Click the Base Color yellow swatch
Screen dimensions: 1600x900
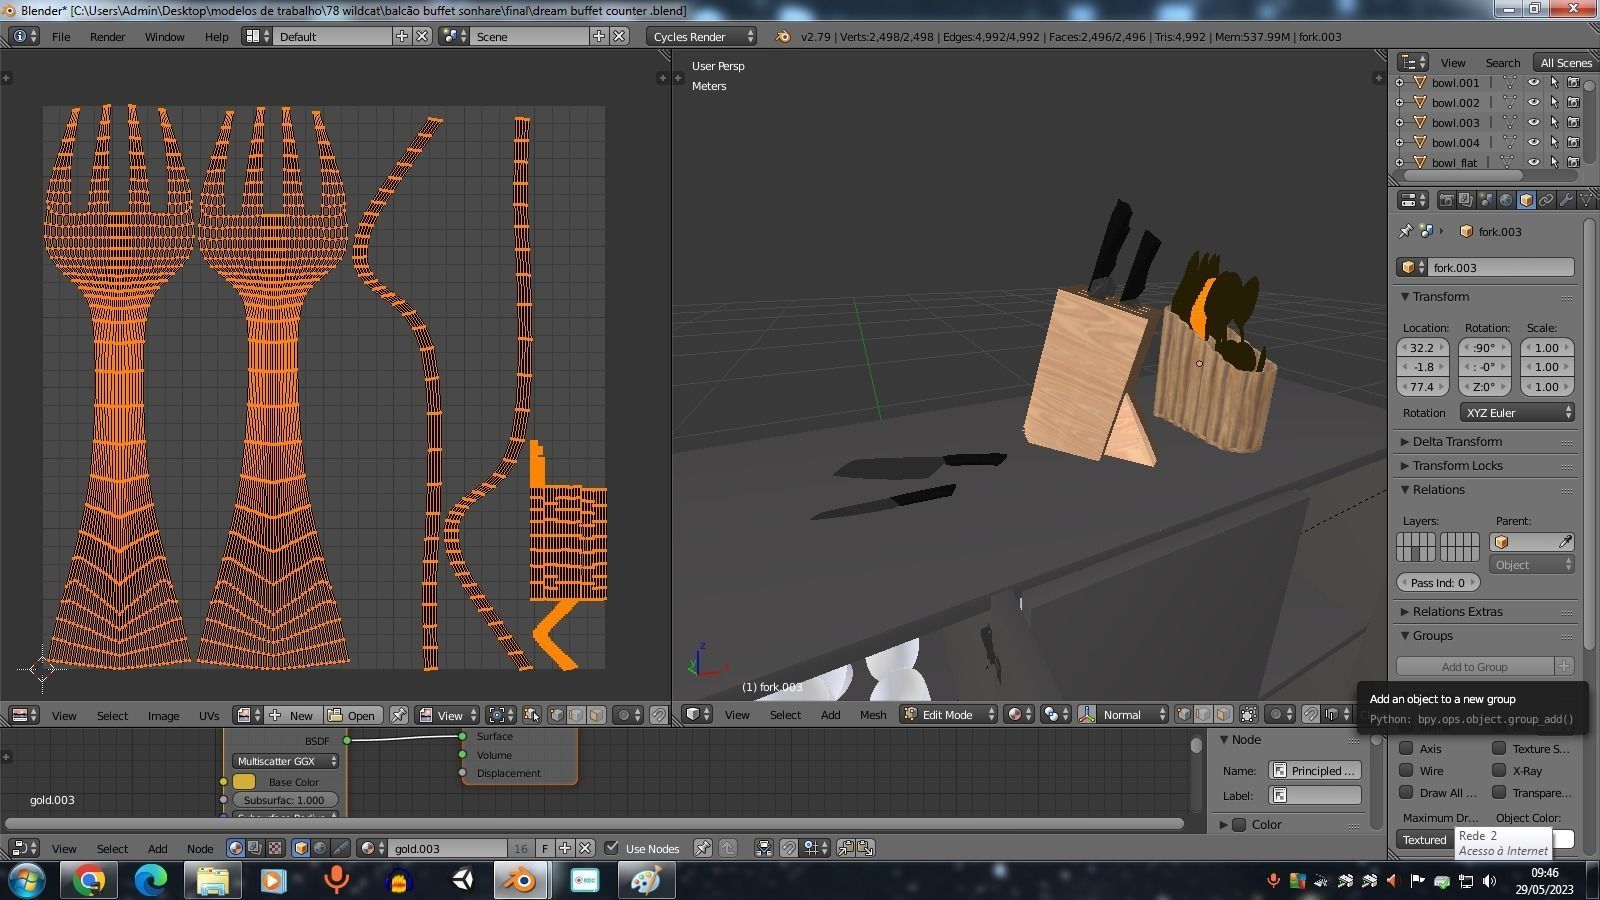(x=244, y=782)
